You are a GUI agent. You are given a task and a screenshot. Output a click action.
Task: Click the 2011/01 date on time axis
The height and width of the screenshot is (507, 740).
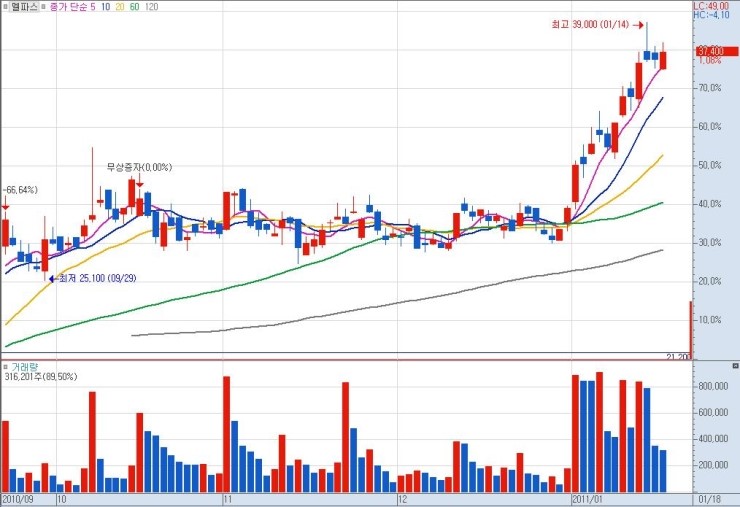click(x=586, y=497)
